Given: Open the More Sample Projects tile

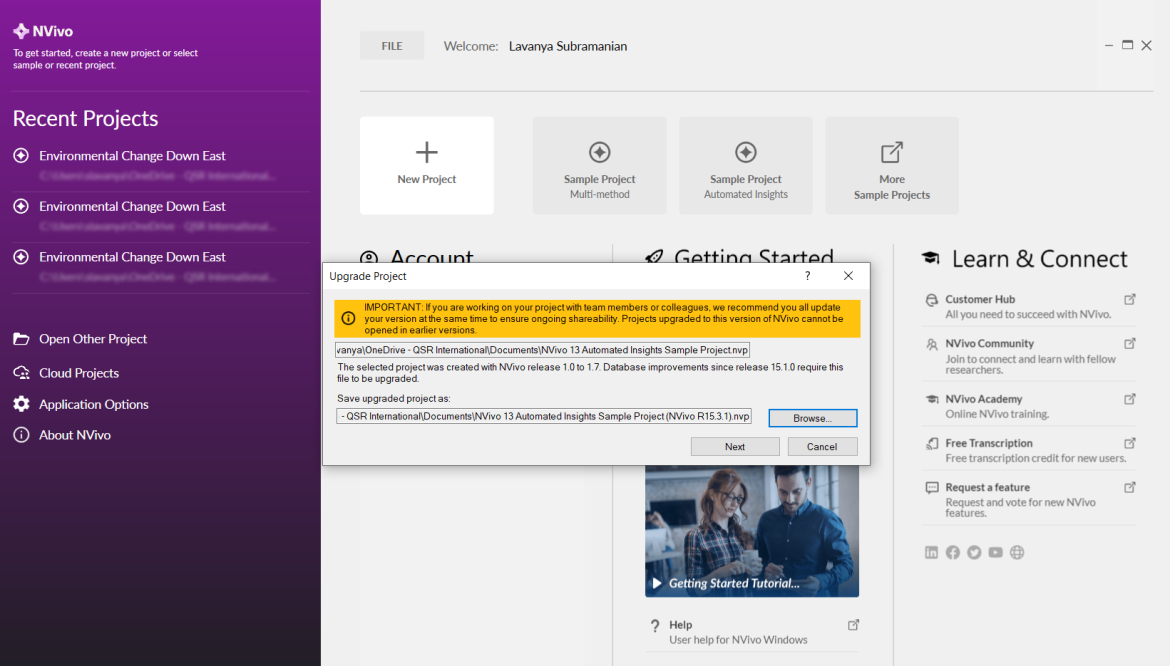Looking at the screenshot, I should 891,165.
